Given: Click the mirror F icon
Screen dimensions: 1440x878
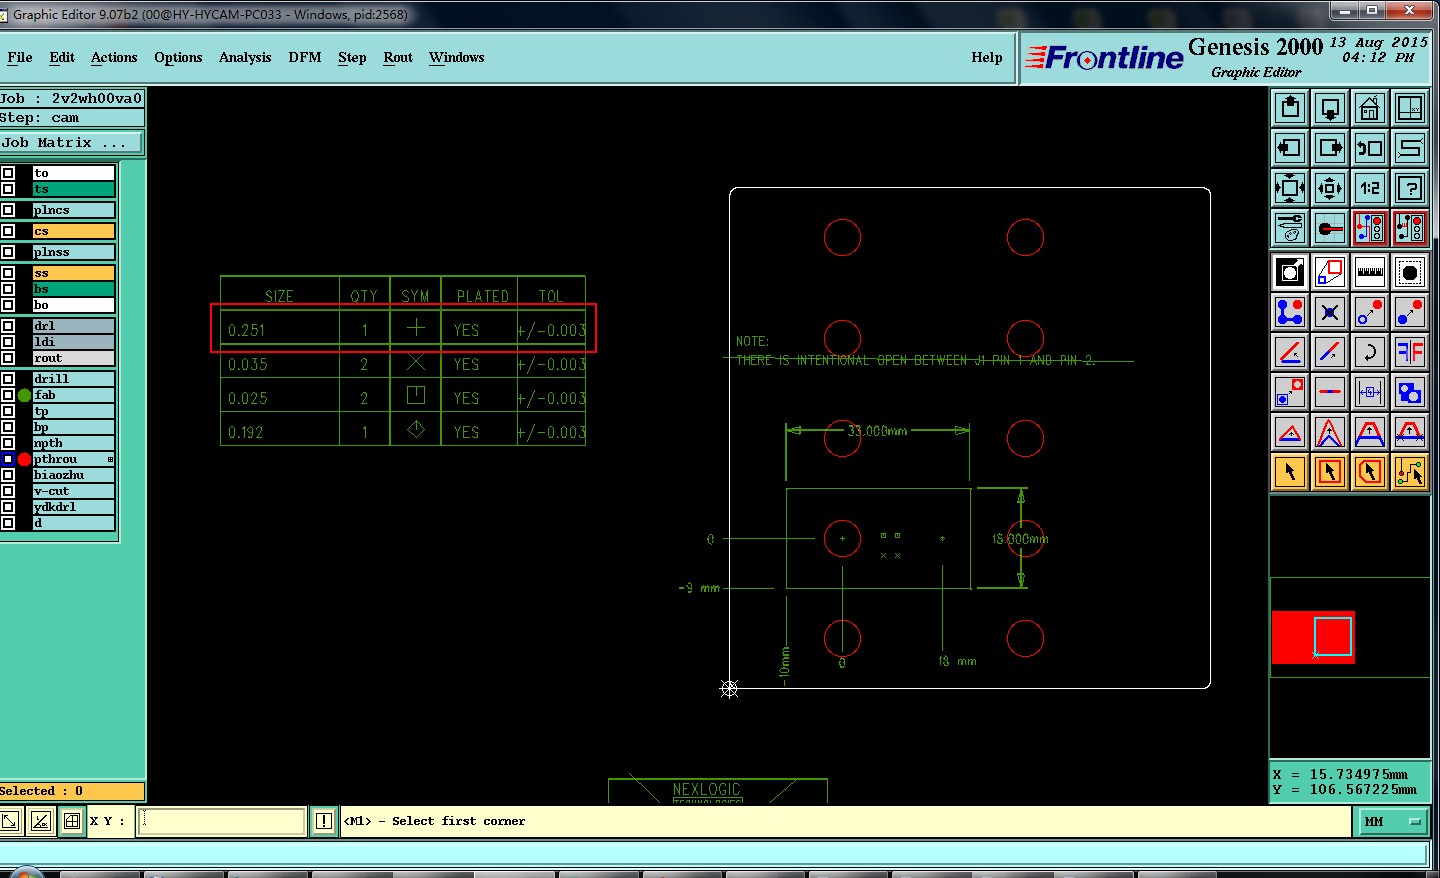Looking at the screenshot, I should (1410, 352).
